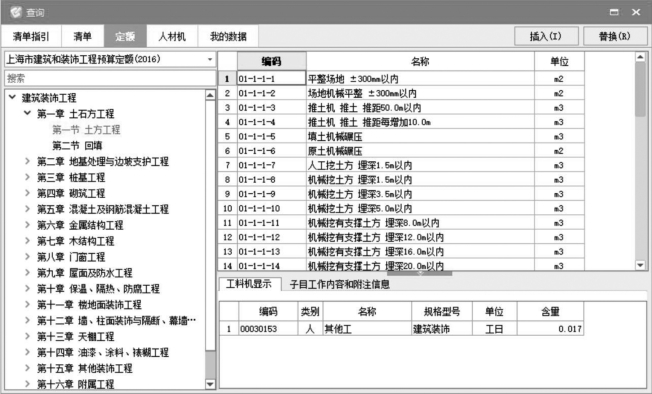Collapse the 第一章 土石方工程 node

(x=27, y=113)
